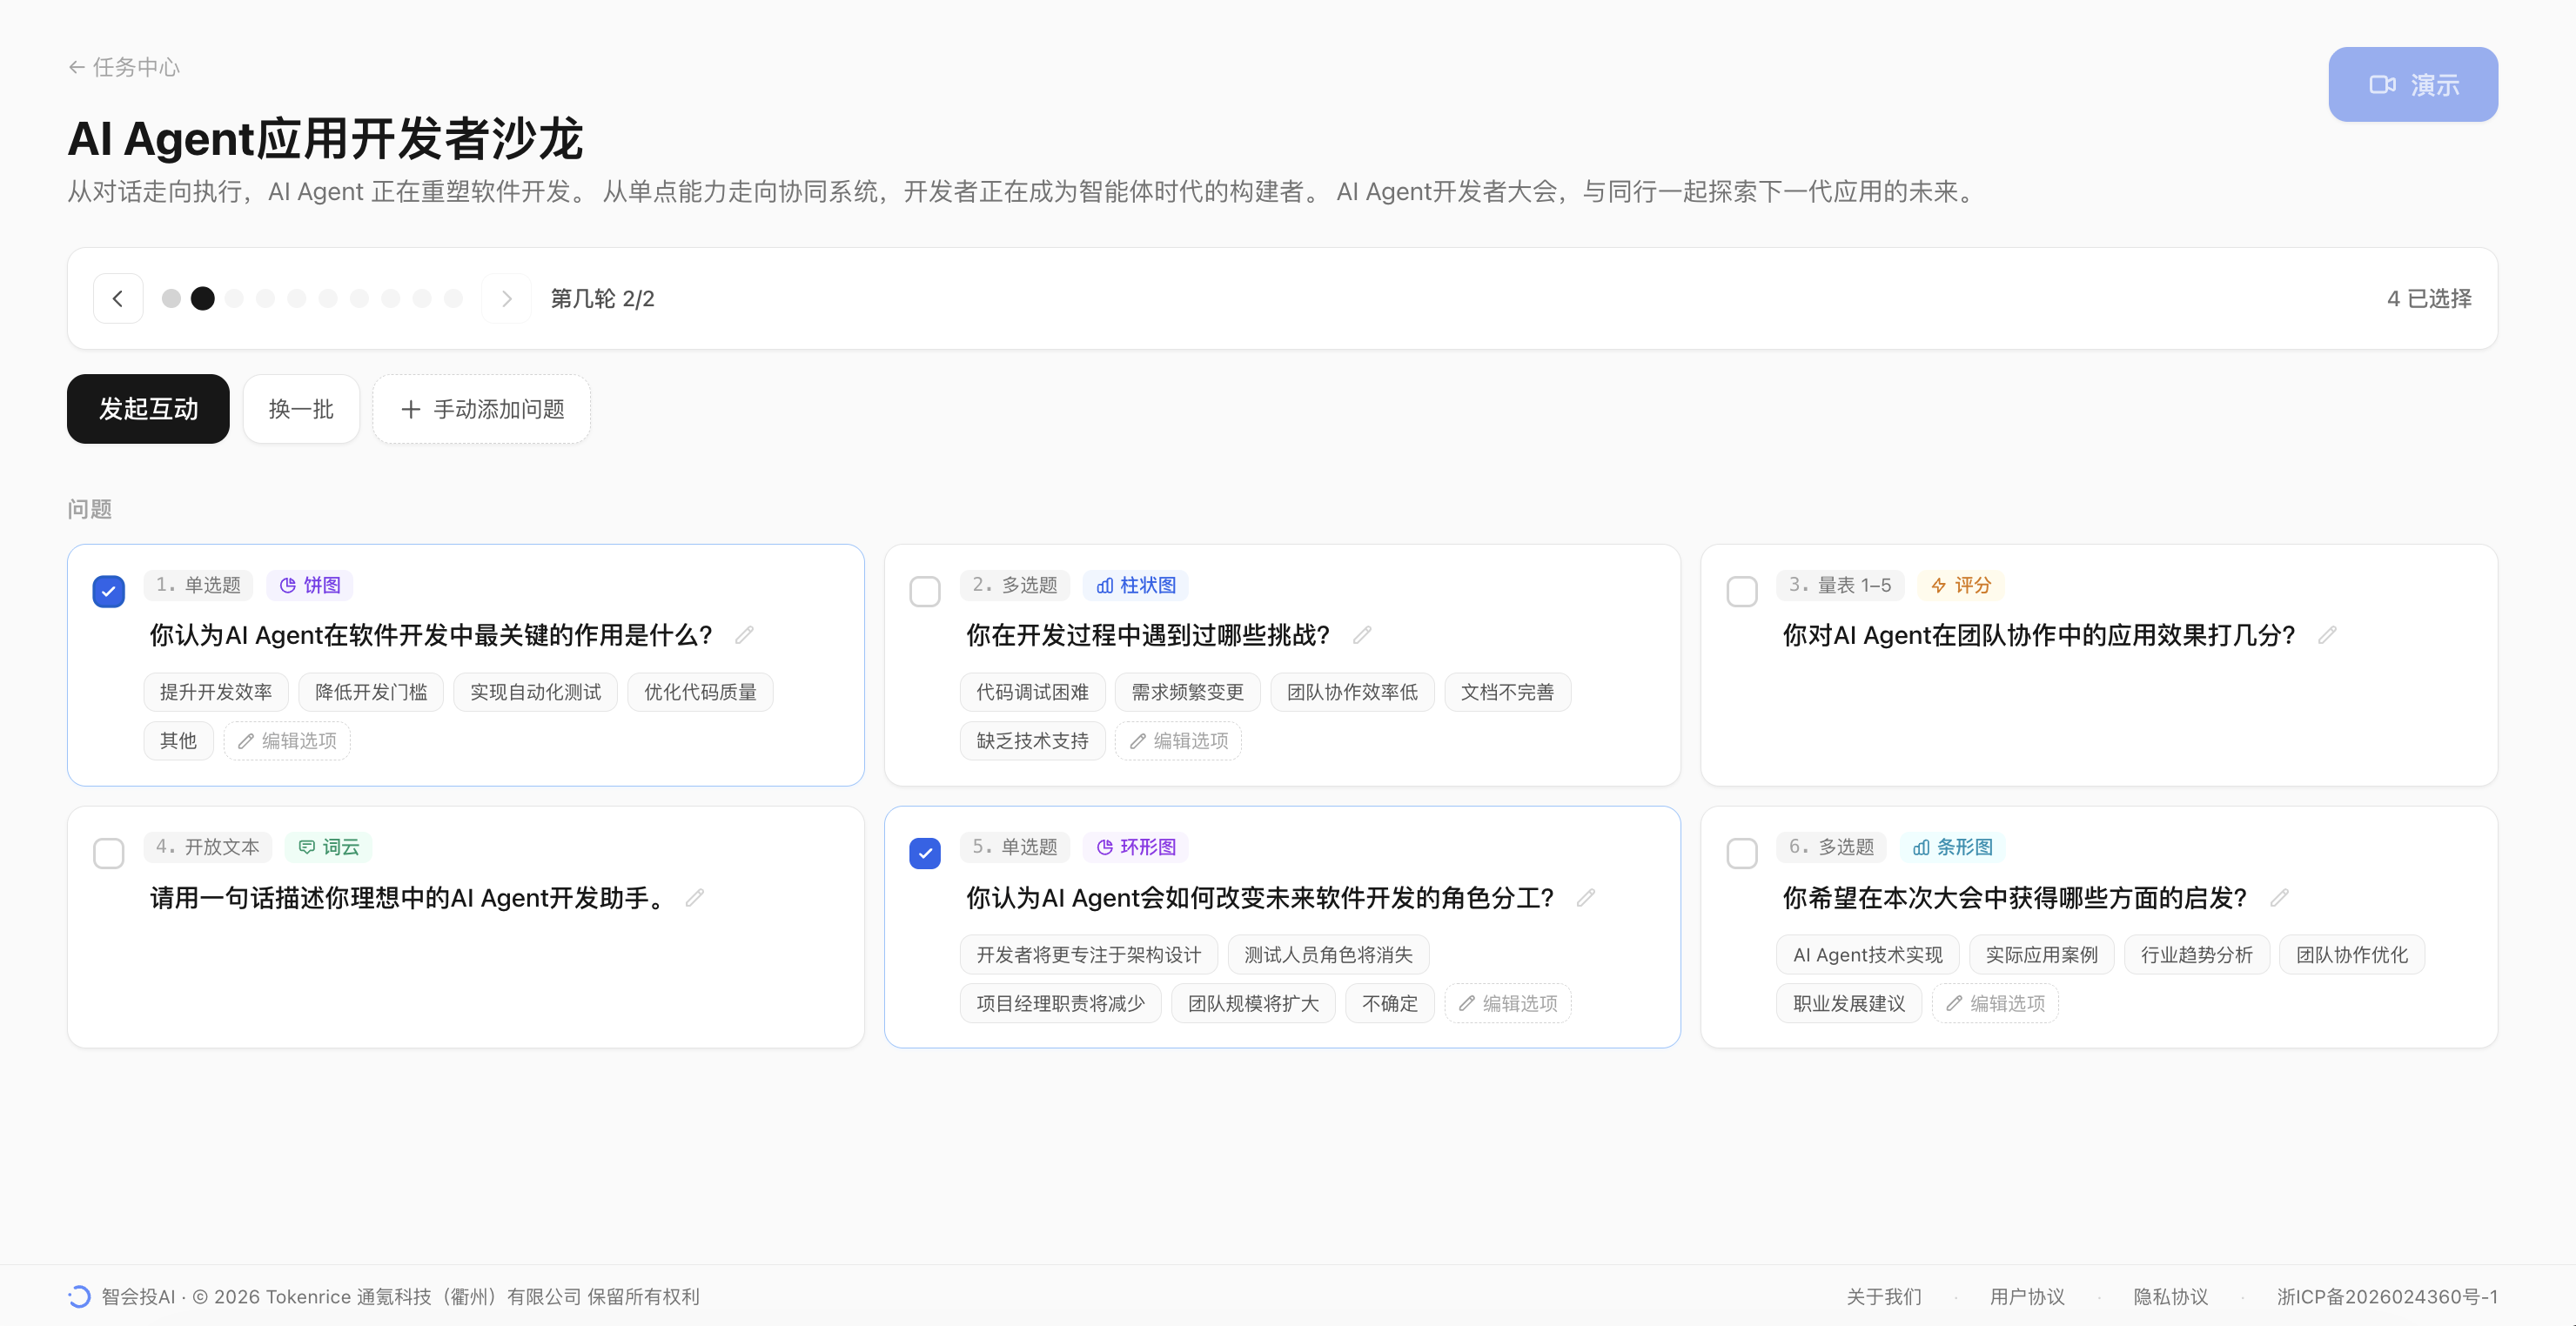Click 发起互动 button

tap(148, 409)
